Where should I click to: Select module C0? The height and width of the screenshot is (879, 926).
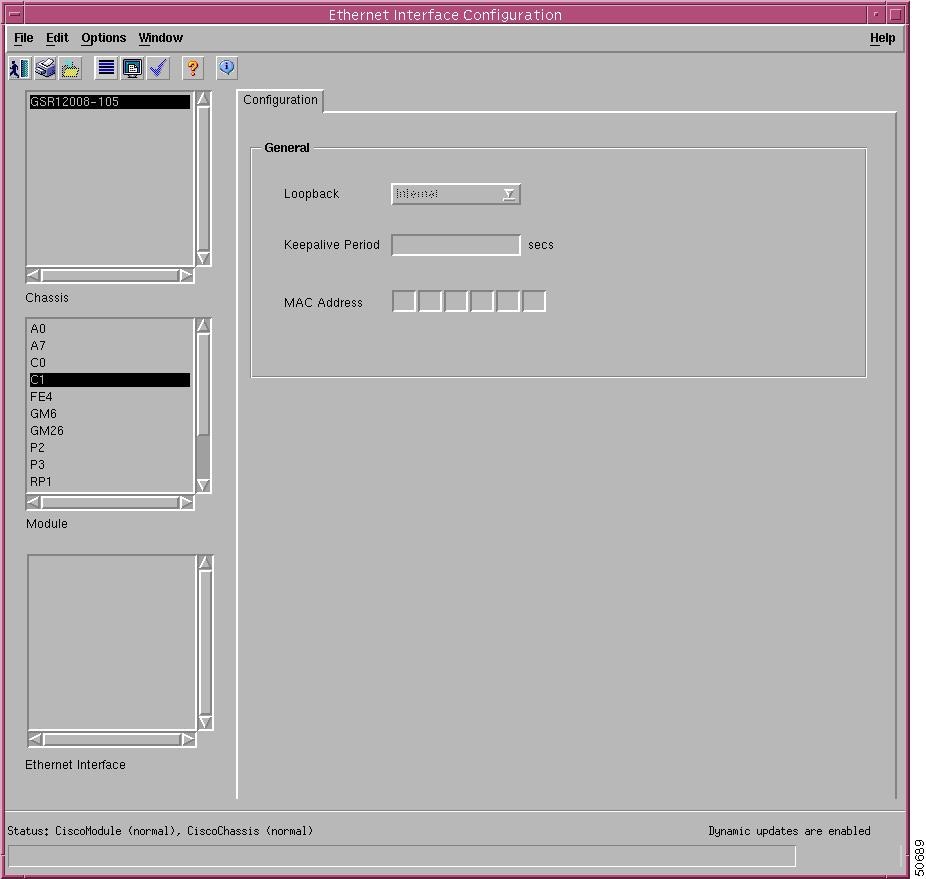coord(110,363)
